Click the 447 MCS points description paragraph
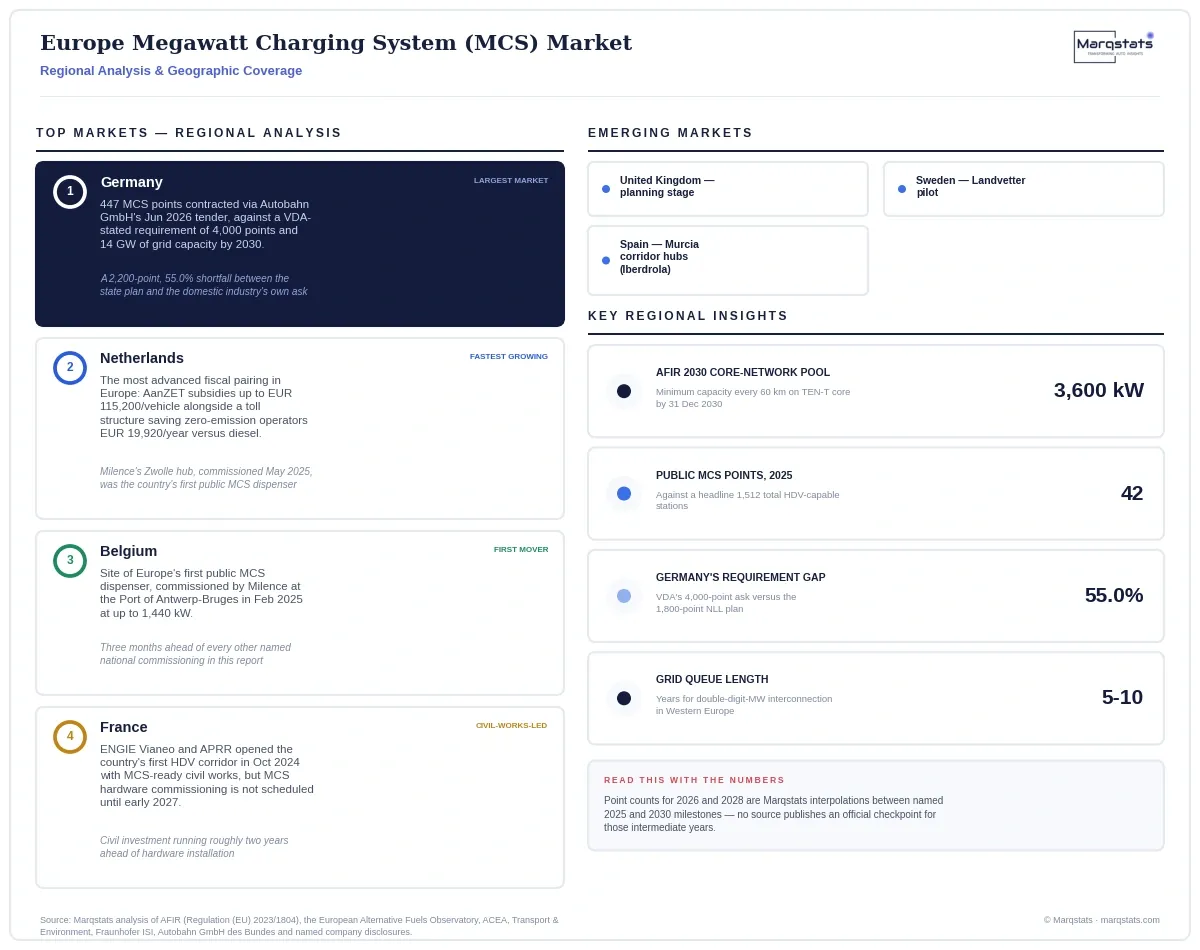1200x950 pixels. (206, 224)
